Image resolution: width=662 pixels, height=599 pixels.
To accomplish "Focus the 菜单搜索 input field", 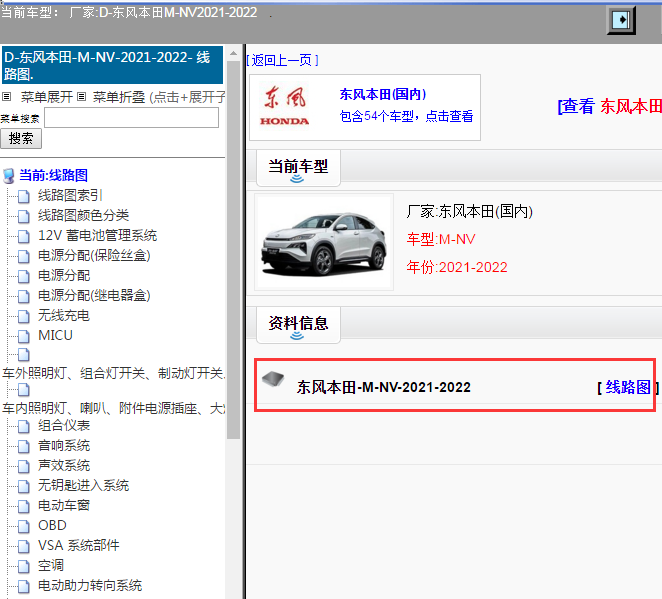I will pos(131,117).
